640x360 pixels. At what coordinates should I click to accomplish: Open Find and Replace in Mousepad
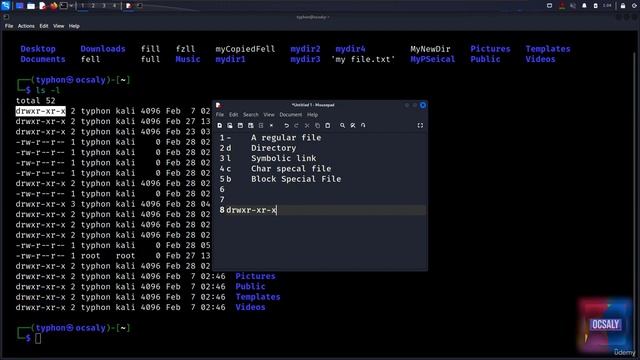pyautogui.click(x=353, y=125)
